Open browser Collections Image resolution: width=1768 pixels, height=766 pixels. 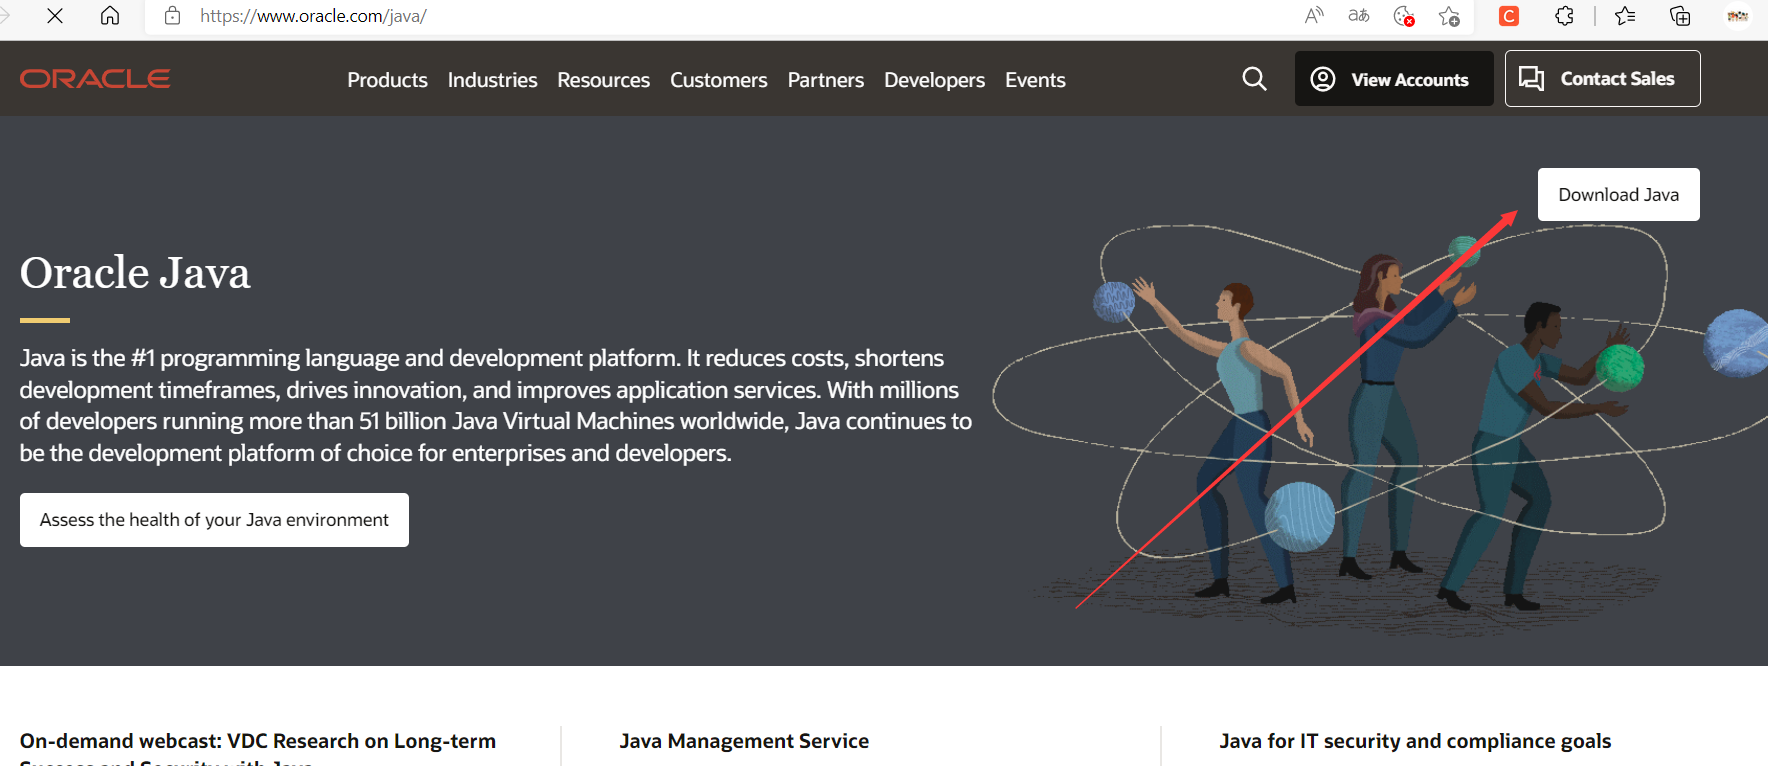point(1680,16)
